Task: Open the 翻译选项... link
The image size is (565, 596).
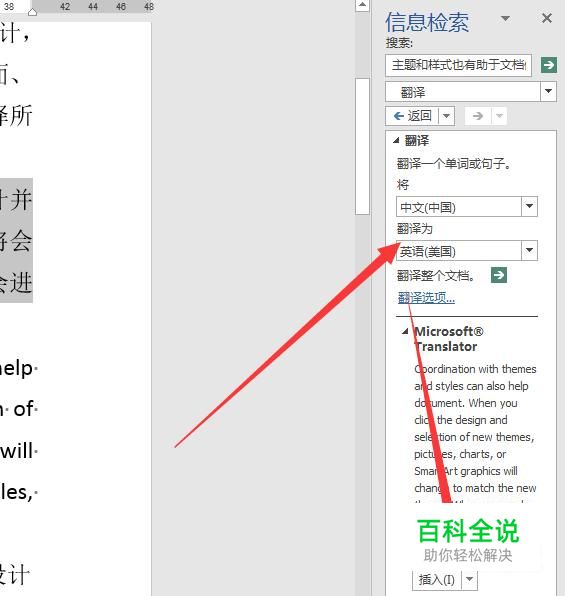Action: (x=426, y=298)
